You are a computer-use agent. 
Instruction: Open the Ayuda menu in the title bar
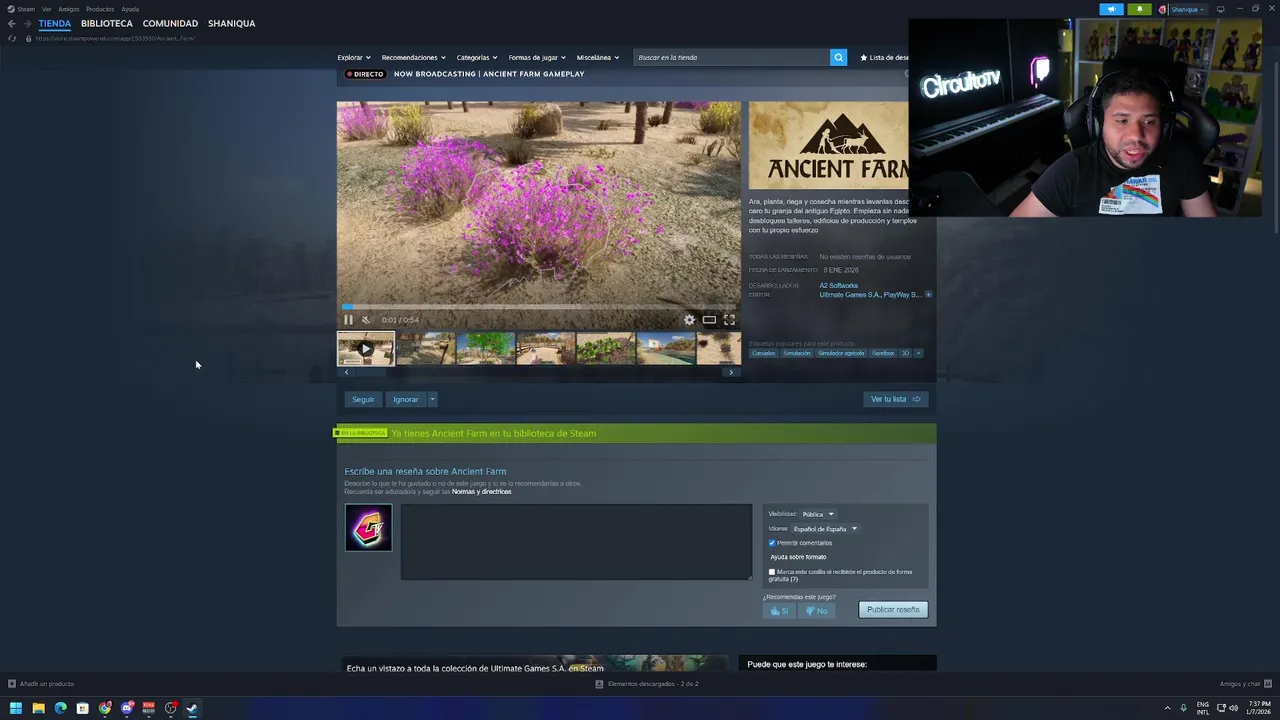(x=130, y=9)
